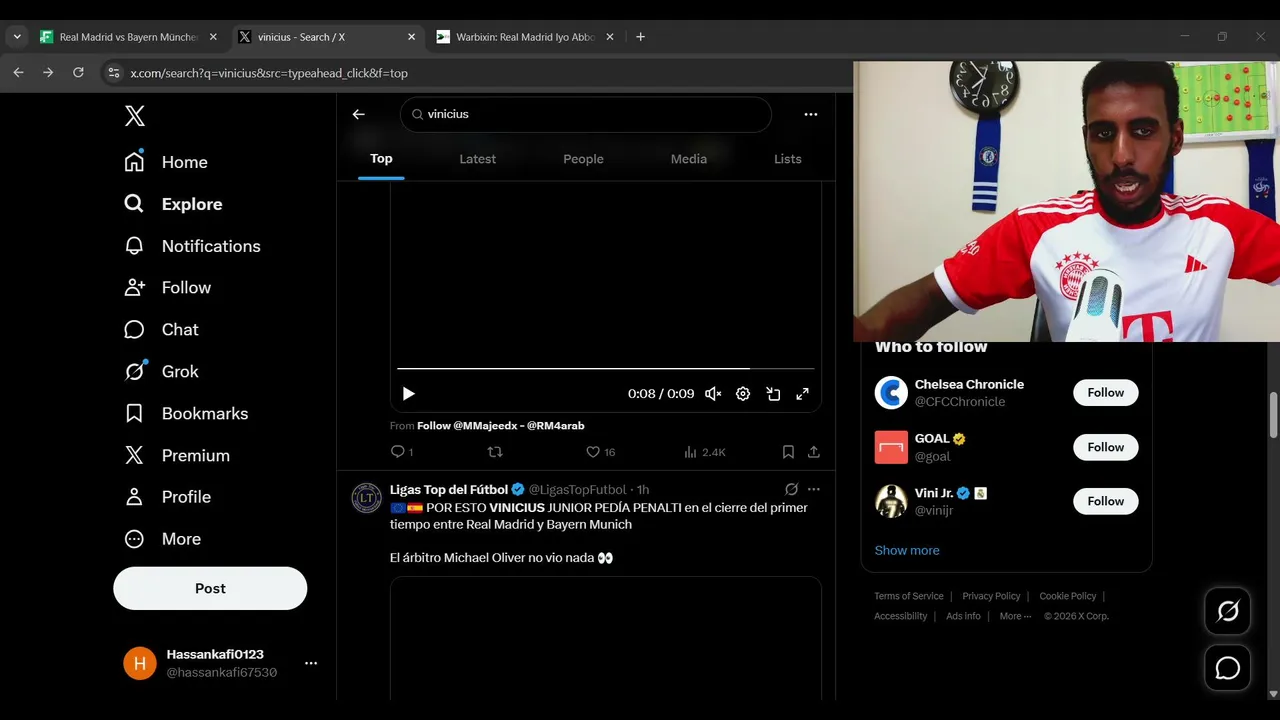1280x720 pixels.
Task: Like the tweet with 16 likes
Action: [601, 452]
